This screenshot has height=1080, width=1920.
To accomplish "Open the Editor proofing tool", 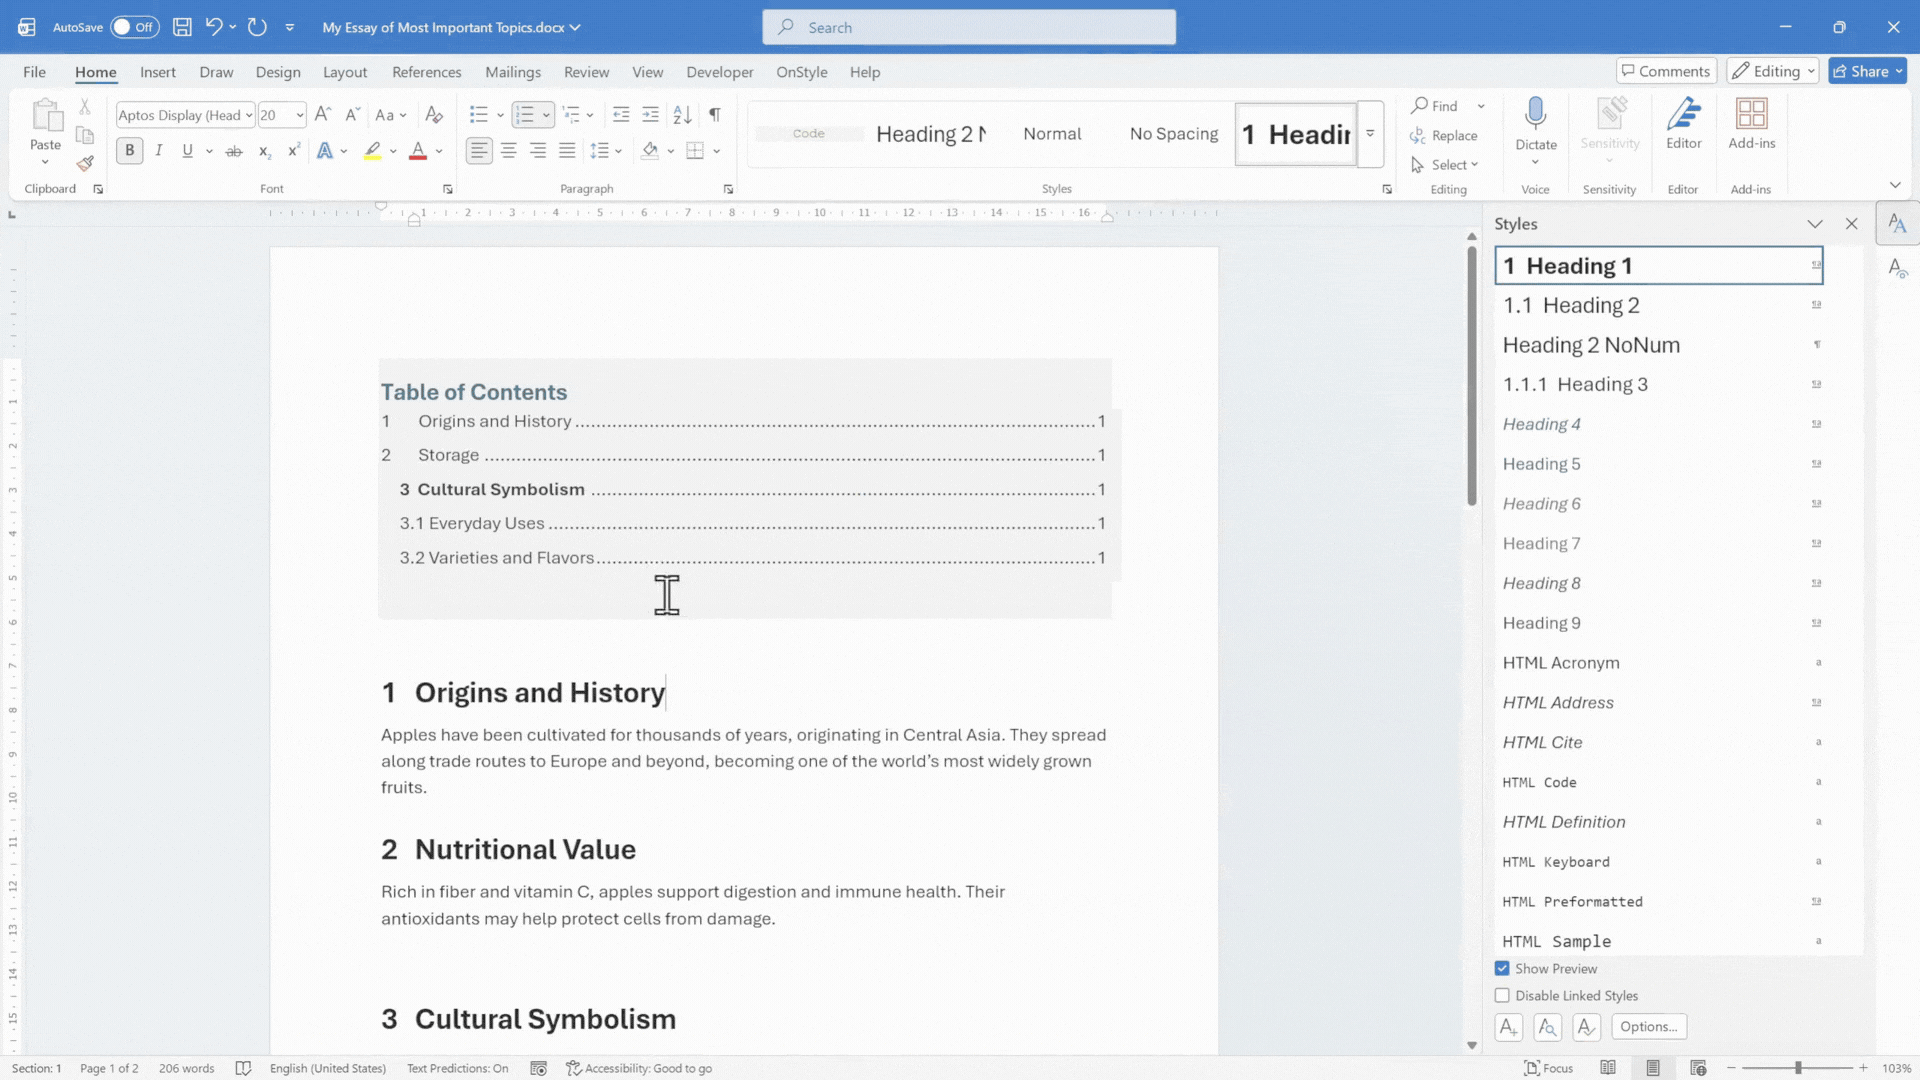I will 1683,125.
